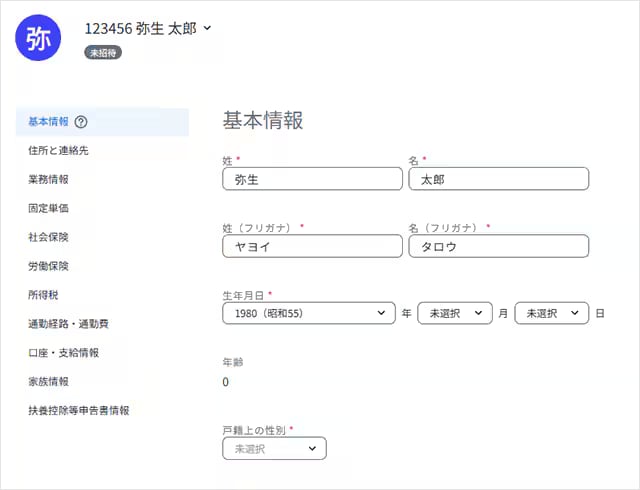This screenshot has height=490, width=640.
Task: Open 業務情報 from side menu
Action: coord(48,180)
